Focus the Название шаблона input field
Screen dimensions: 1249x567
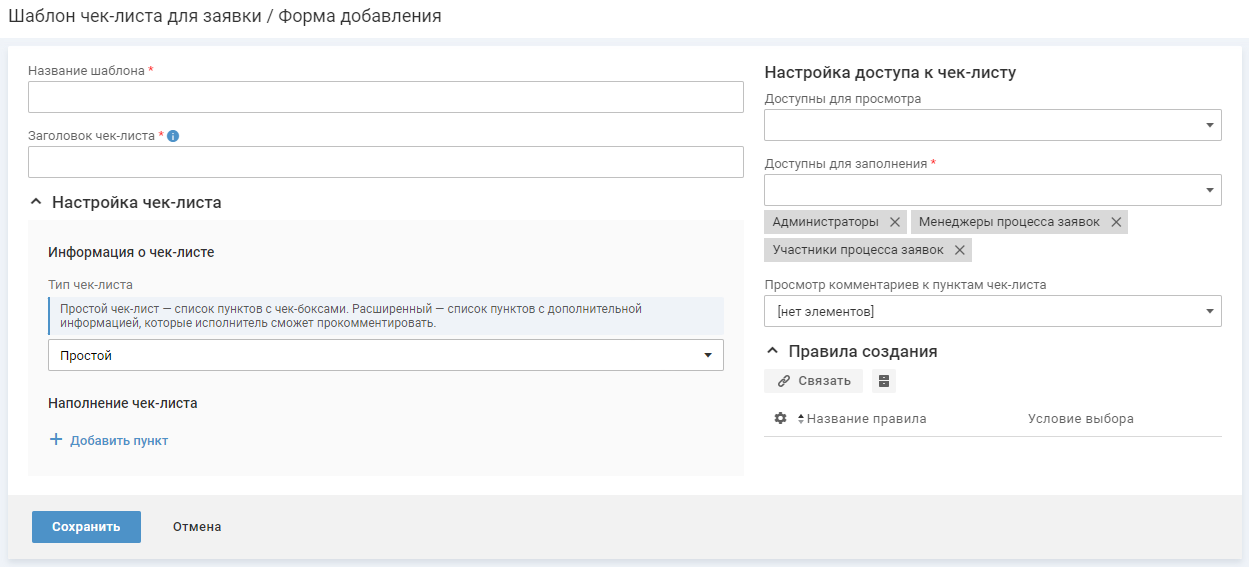385,97
